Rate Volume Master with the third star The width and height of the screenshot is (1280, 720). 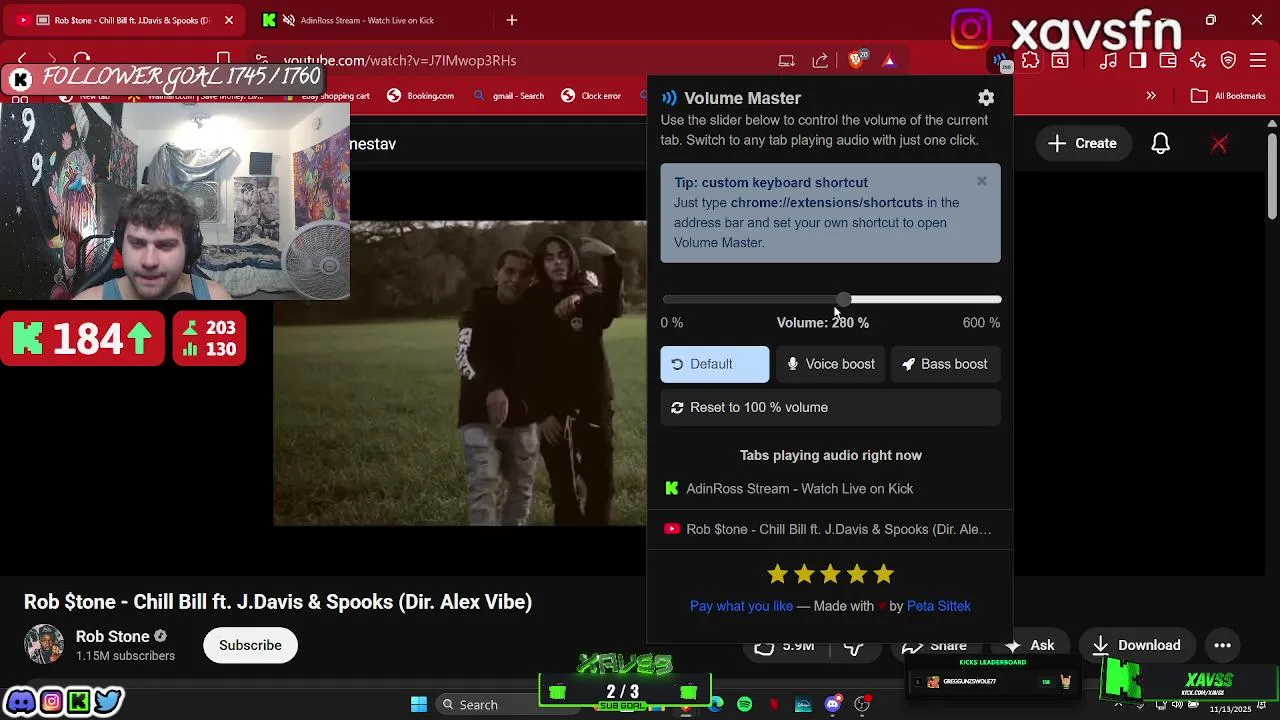831,574
